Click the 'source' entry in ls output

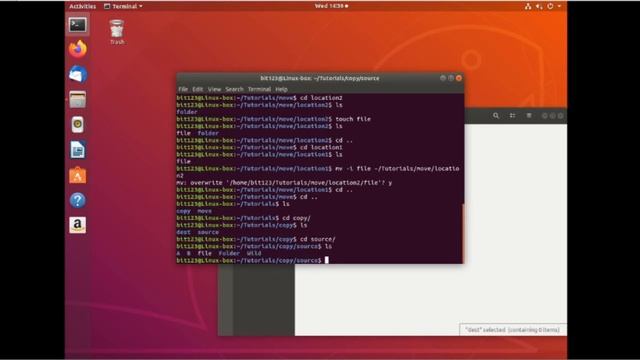coord(208,232)
